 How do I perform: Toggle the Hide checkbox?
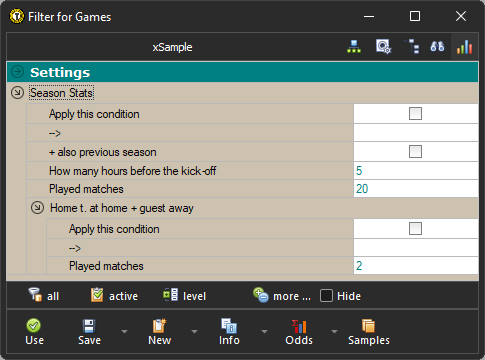tap(326, 296)
